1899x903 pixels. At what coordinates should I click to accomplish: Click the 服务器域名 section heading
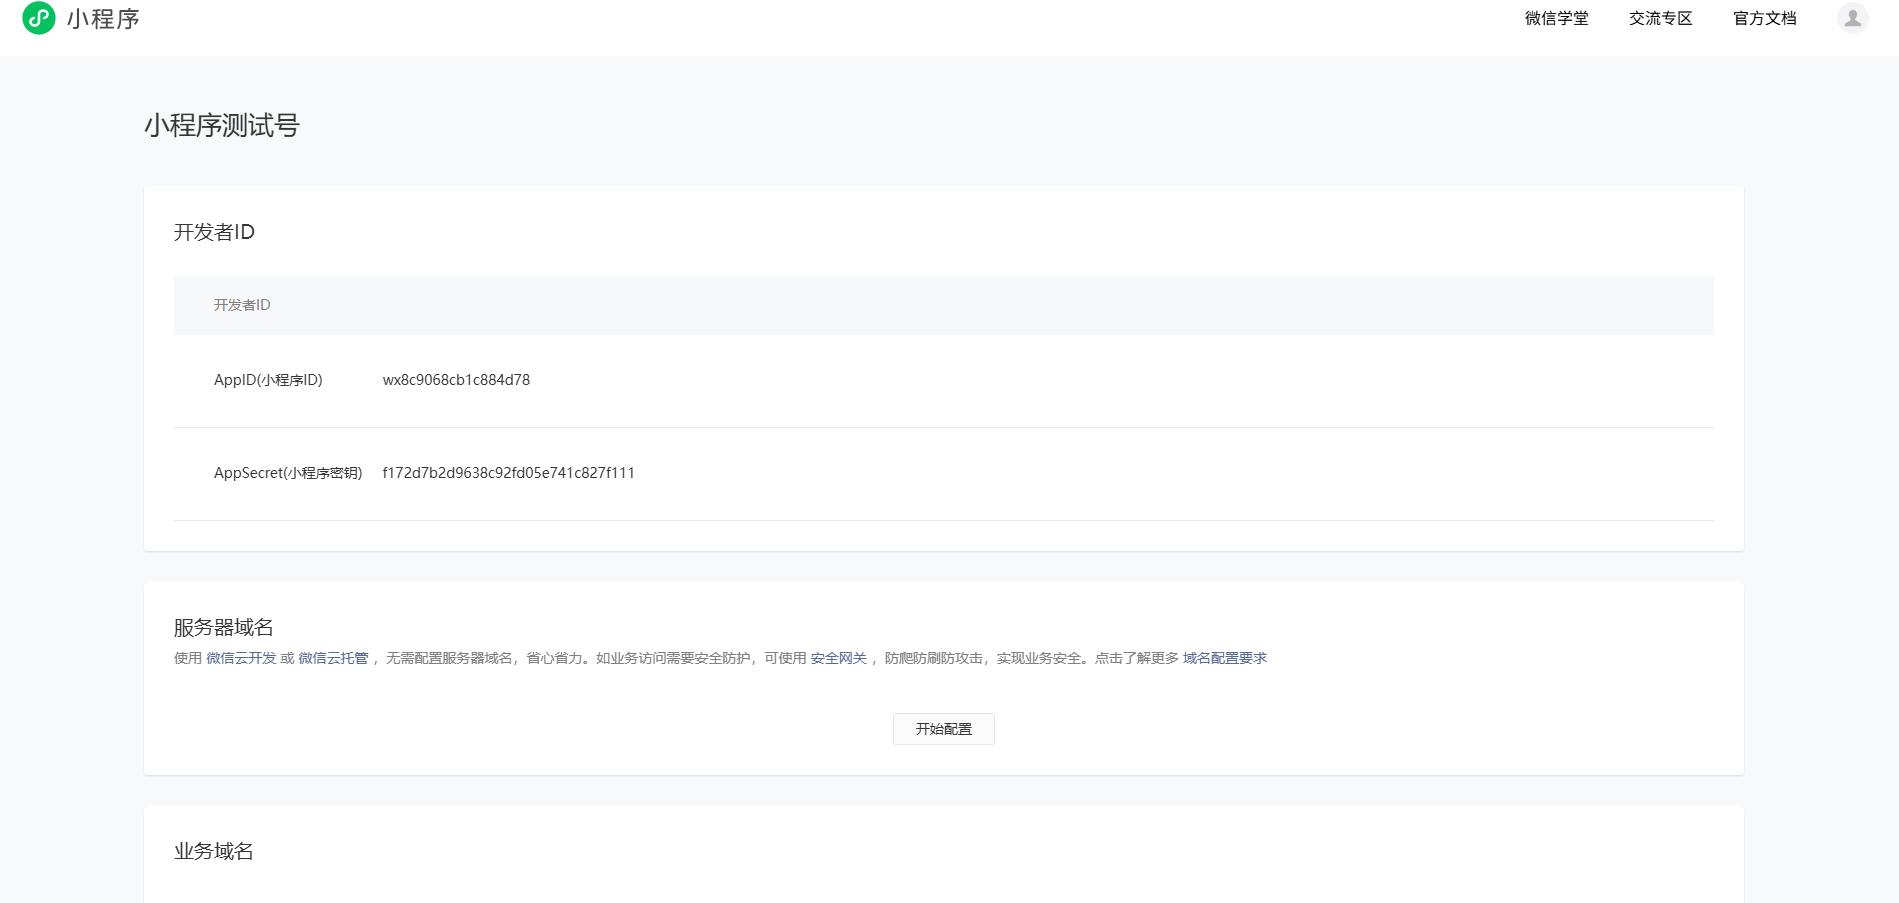[x=223, y=627]
